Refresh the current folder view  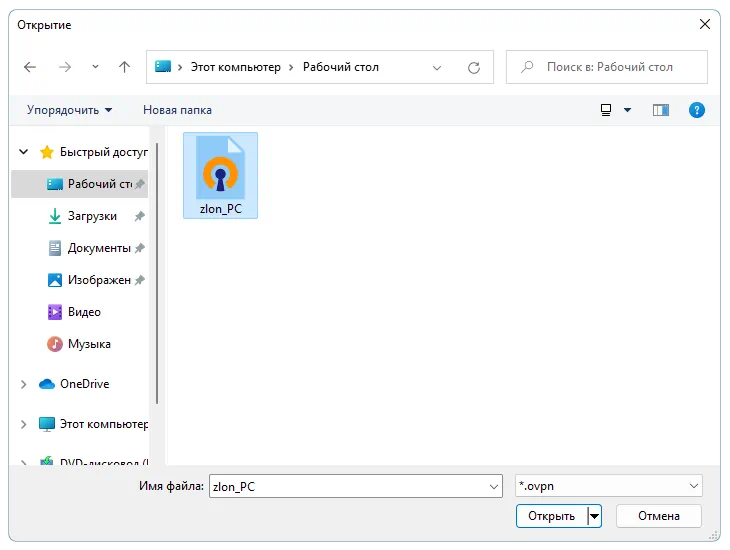(x=474, y=67)
